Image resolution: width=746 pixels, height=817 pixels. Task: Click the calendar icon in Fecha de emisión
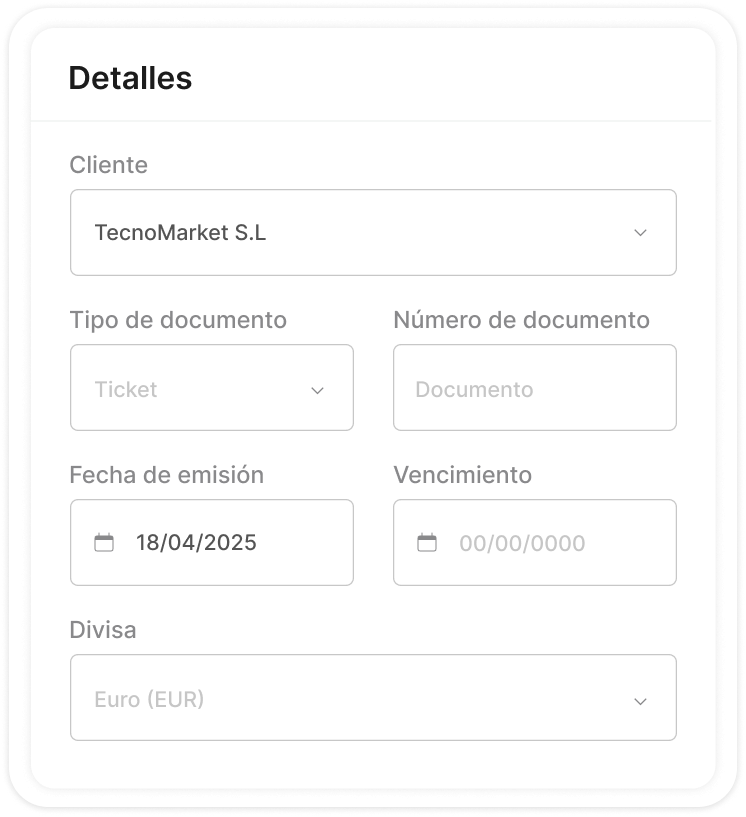(104, 543)
